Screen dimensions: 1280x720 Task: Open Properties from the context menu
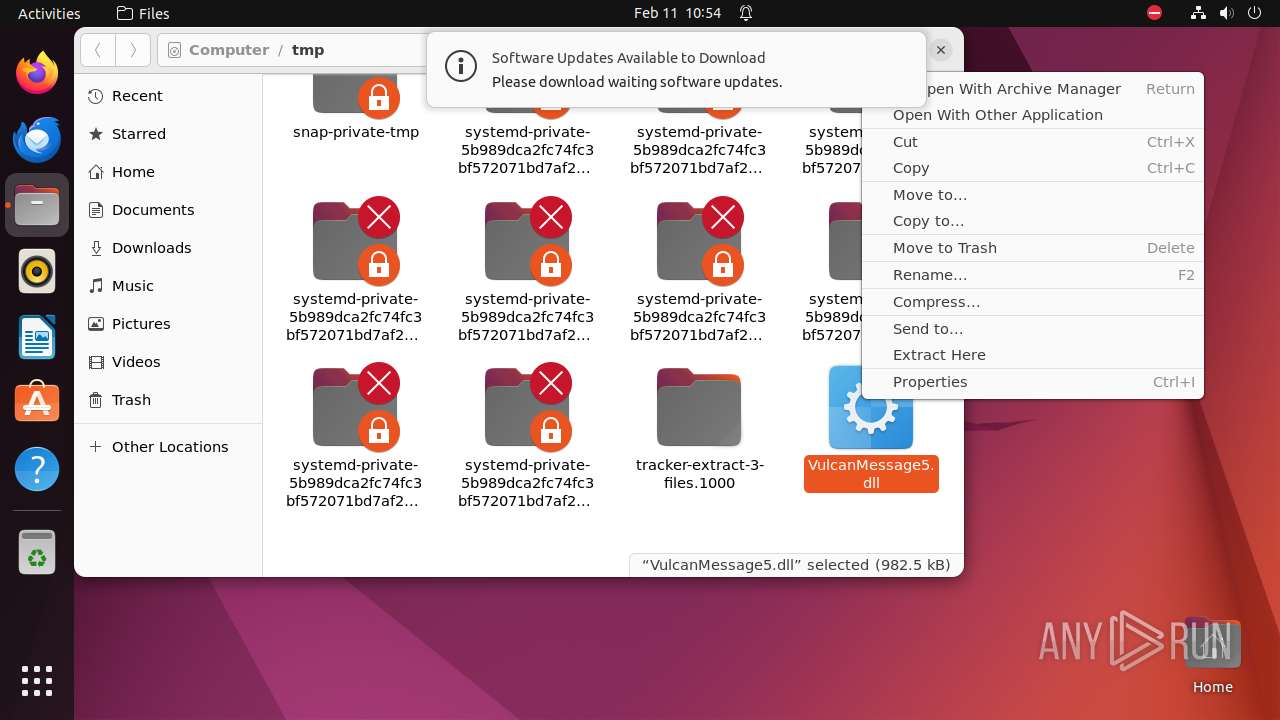(1033, 382)
